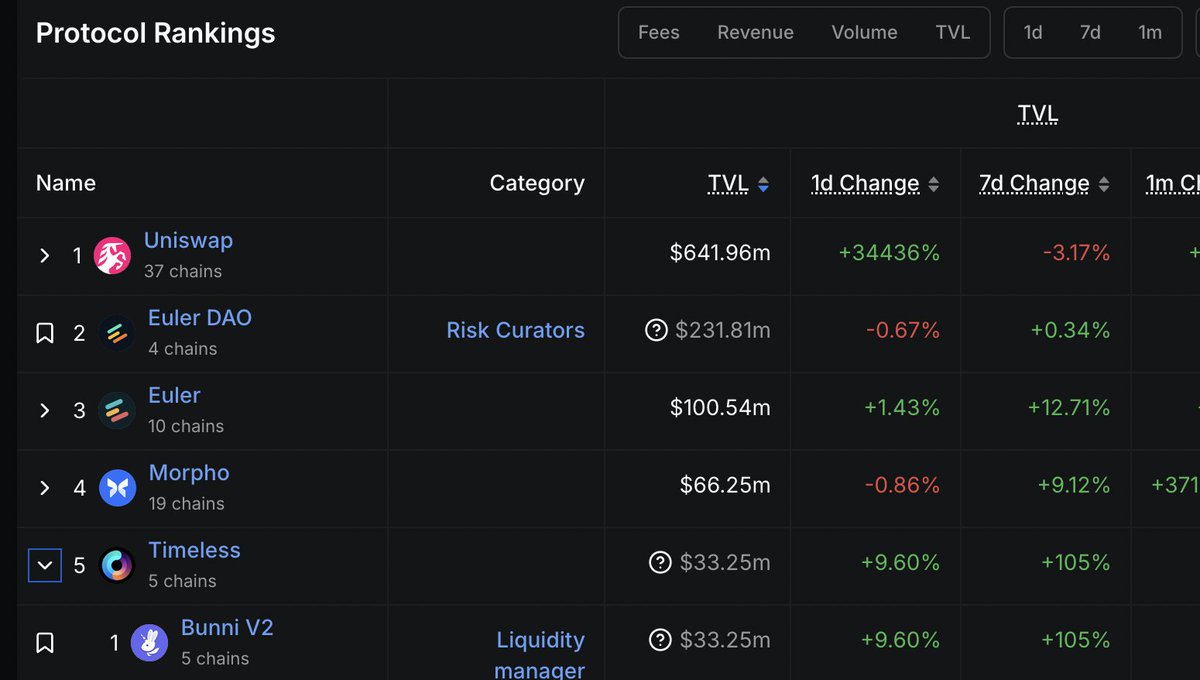Click Uniswap 7d change -3.17%
This screenshot has width=1200, height=680.
1076,253
